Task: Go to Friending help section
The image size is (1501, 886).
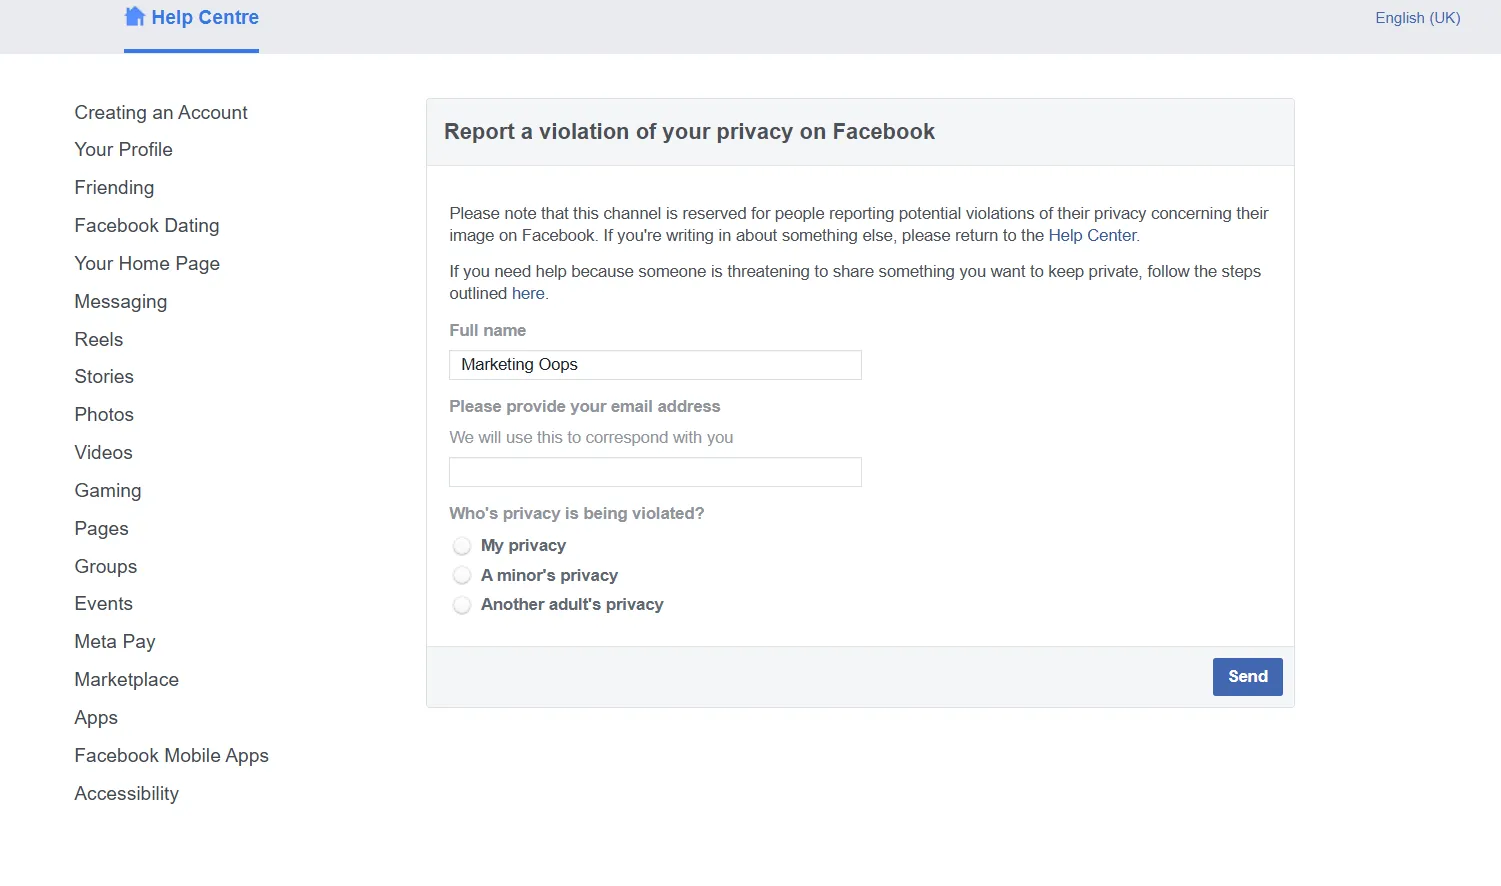Action: click(114, 188)
